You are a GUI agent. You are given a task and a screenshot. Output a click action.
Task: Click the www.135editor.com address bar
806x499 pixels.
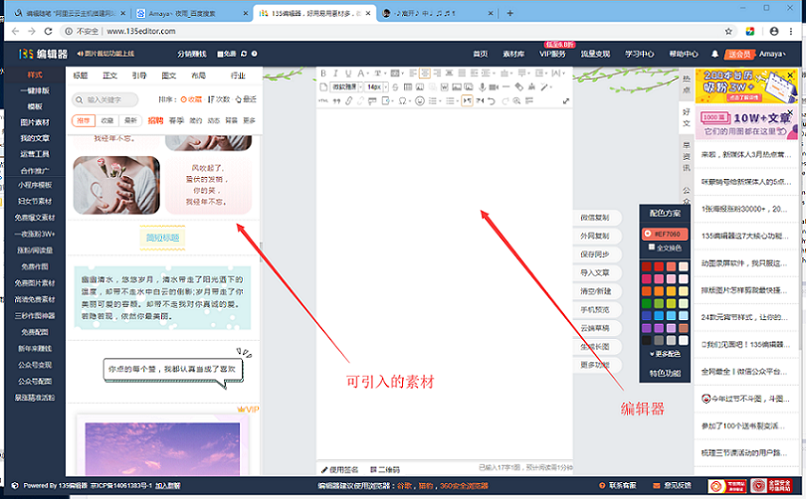141,31
